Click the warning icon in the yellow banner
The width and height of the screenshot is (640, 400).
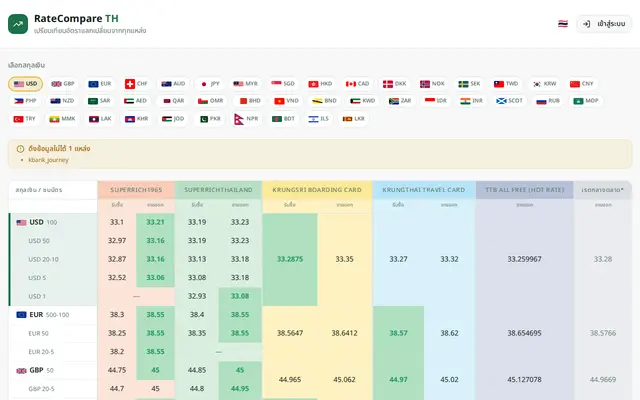pyautogui.click(x=20, y=149)
